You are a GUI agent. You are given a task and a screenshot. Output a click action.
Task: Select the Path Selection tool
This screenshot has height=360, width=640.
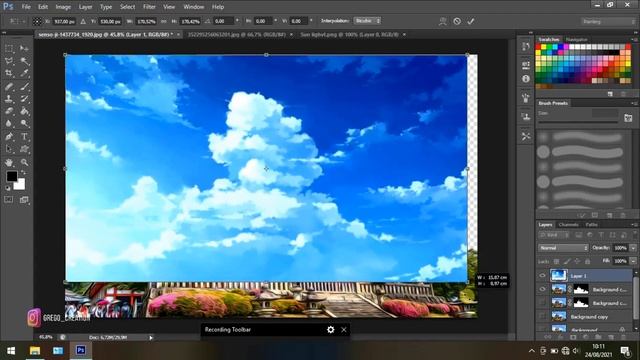tap(9, 149)
